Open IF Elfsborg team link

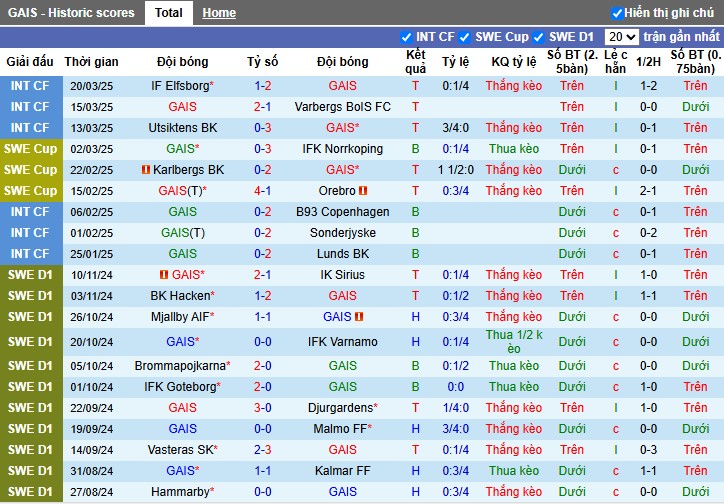(x=180, y=86)
